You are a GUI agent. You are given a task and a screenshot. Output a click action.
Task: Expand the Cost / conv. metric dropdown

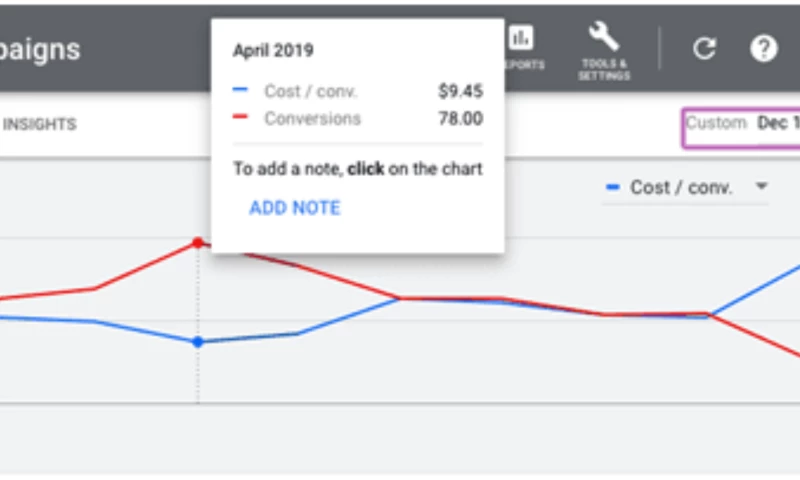pyautogui.click(x=685, y=187)
